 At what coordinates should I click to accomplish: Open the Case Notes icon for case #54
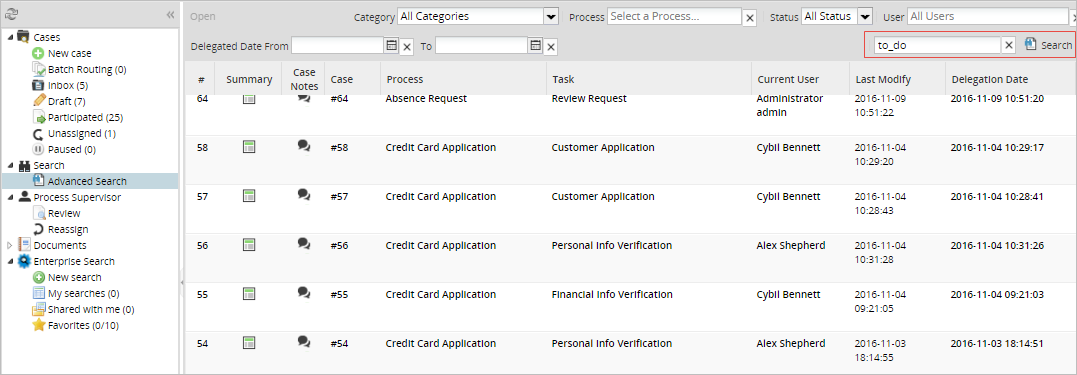click(x=304, y=341)
